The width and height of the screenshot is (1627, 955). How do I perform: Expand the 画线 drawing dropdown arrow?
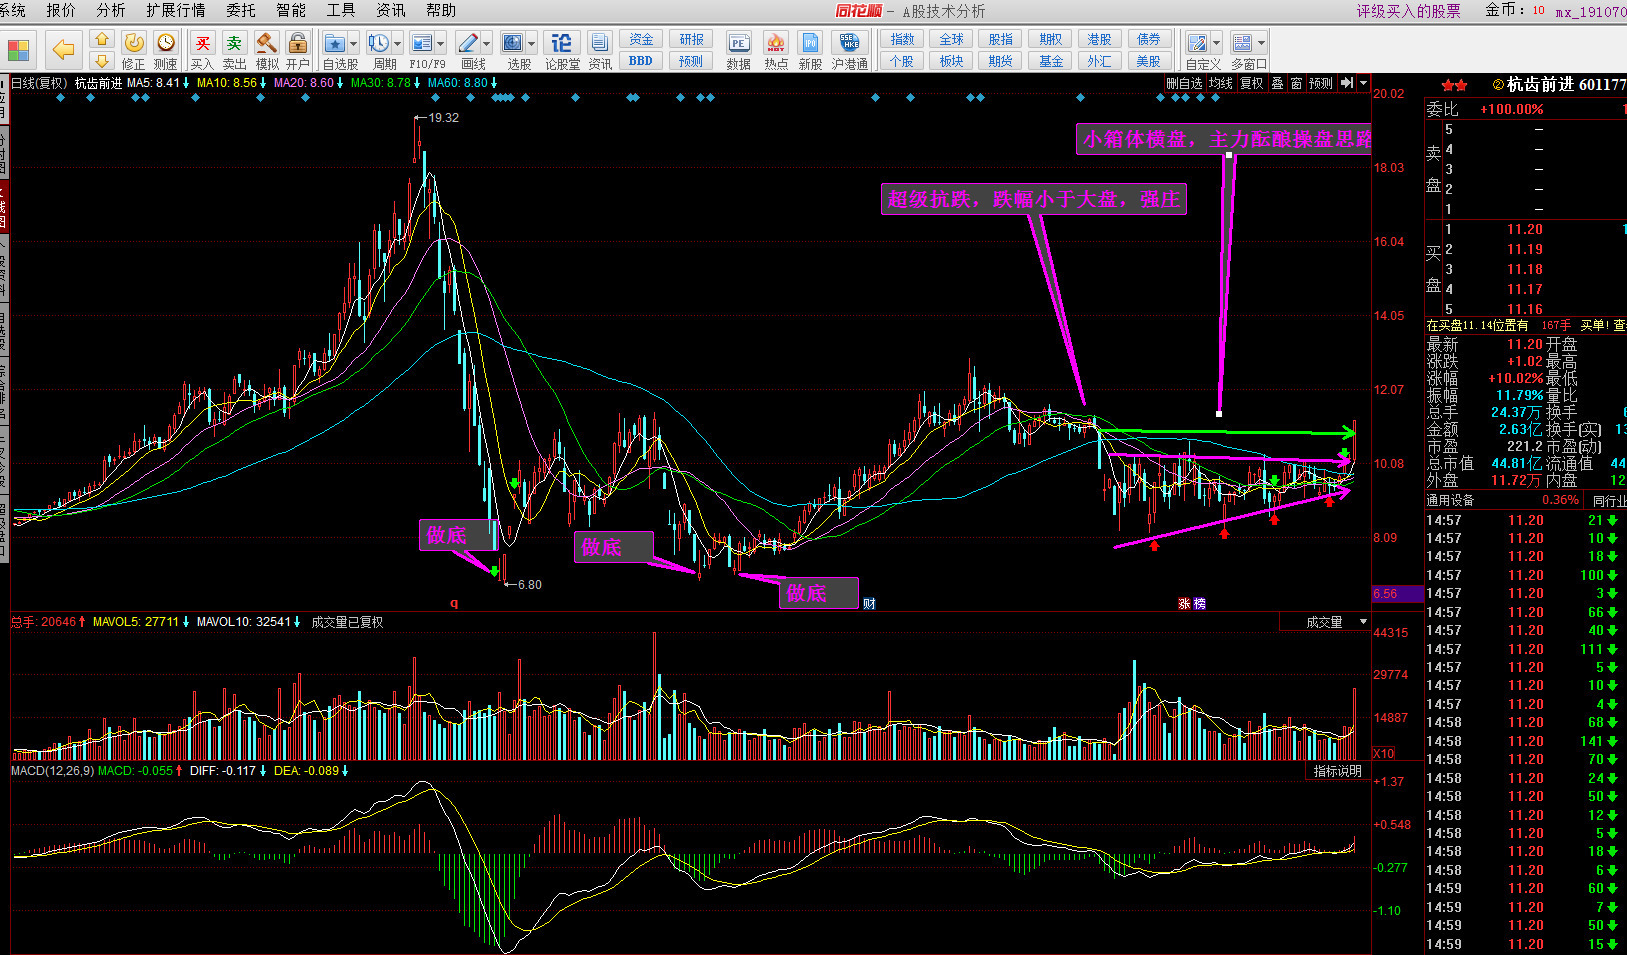487,44
